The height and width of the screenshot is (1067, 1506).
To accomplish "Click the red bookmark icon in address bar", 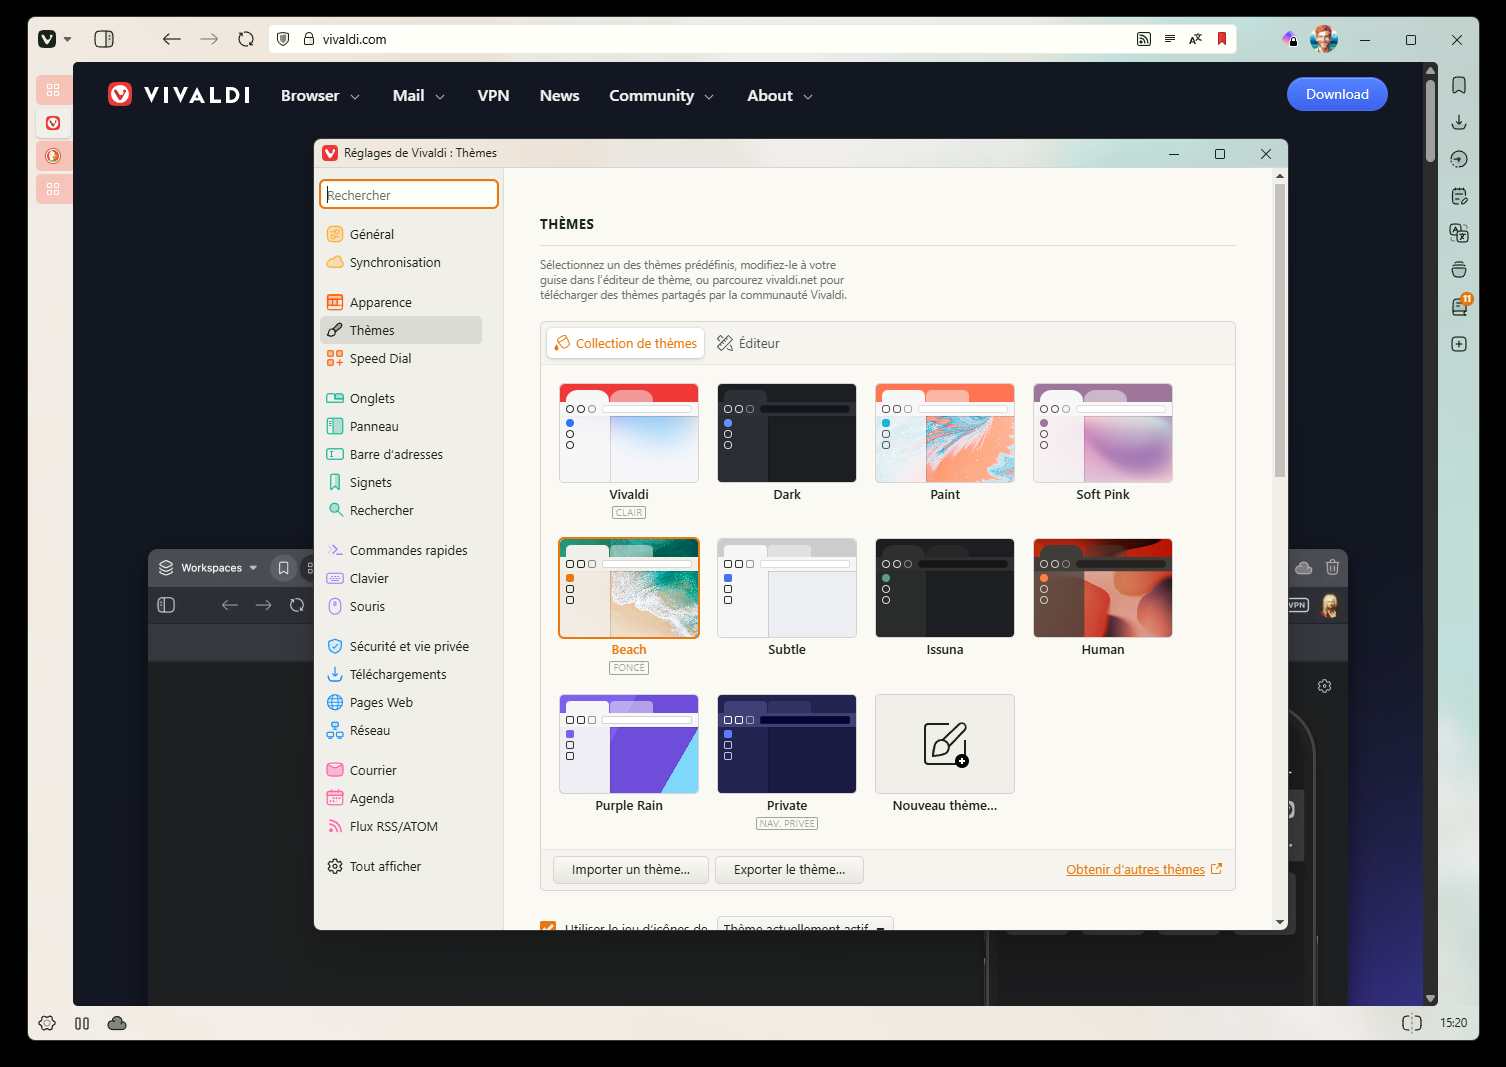I will [x=1222, y=39].
